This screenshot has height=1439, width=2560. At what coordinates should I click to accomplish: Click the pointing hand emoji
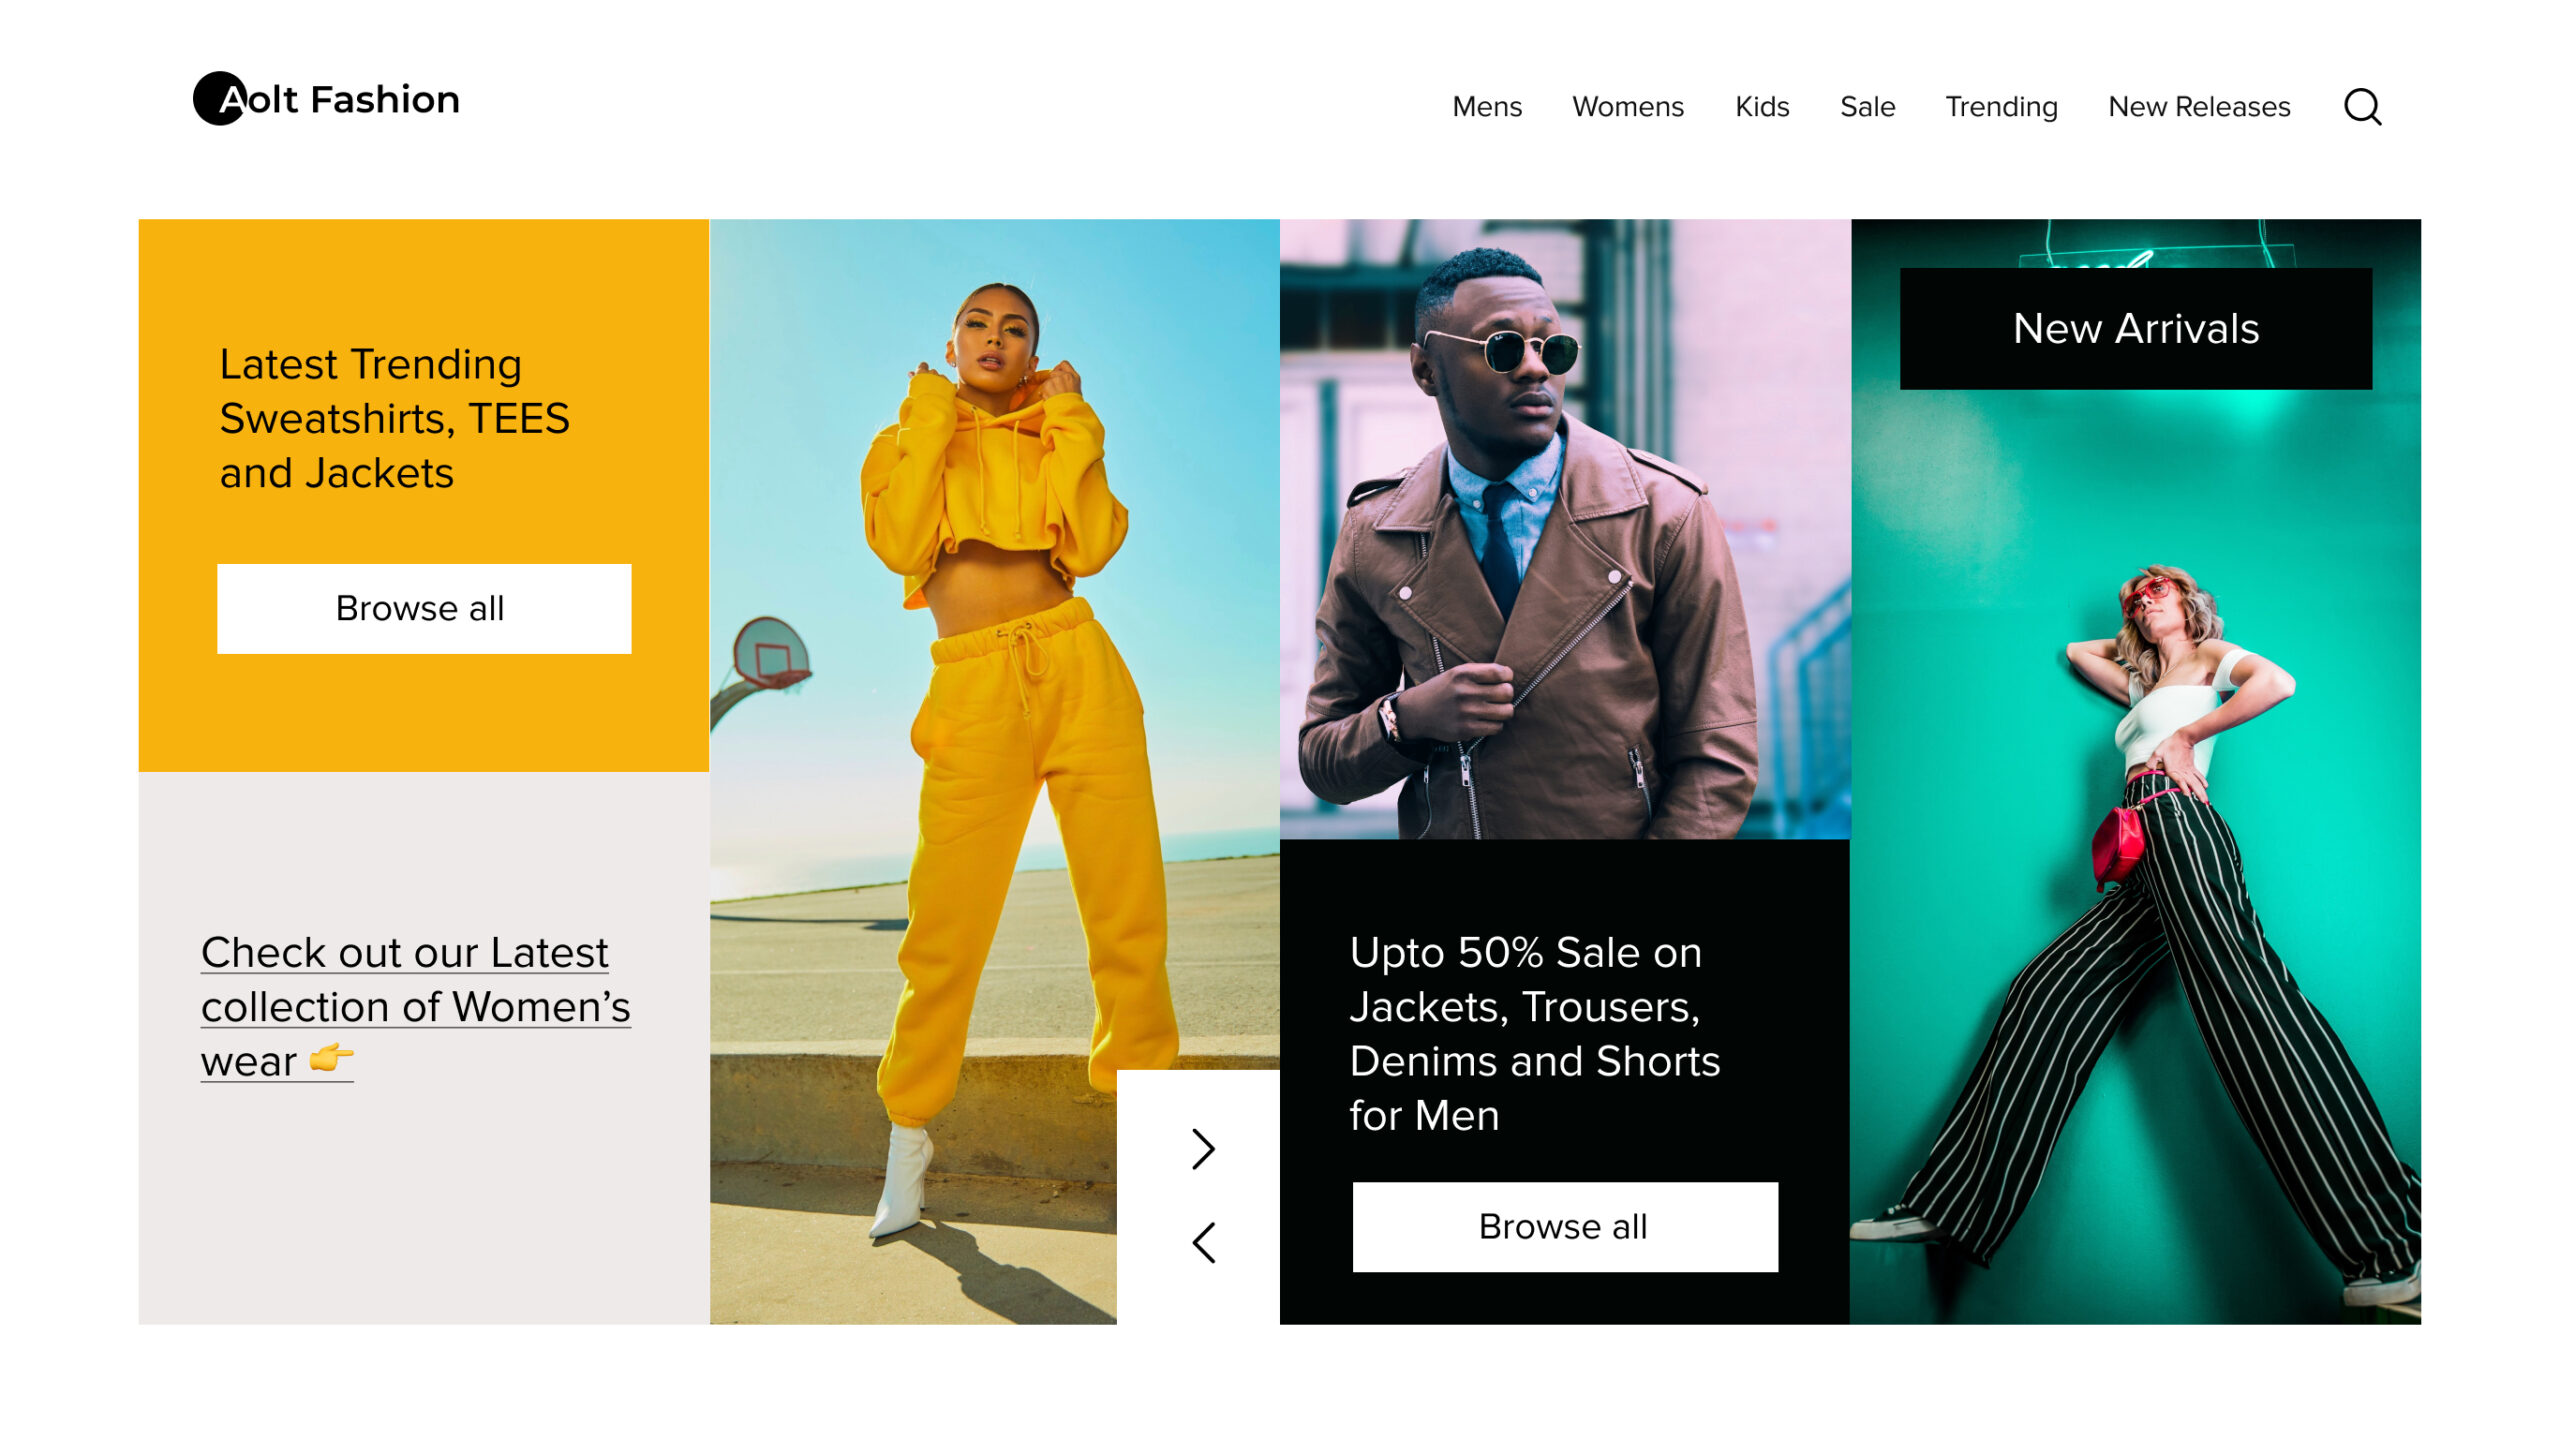[331, 1058]
